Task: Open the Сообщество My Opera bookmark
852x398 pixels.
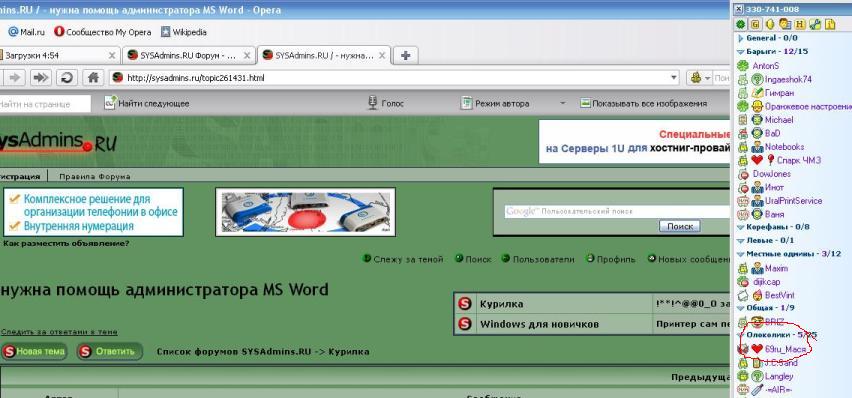Action: tap(103, 32)
